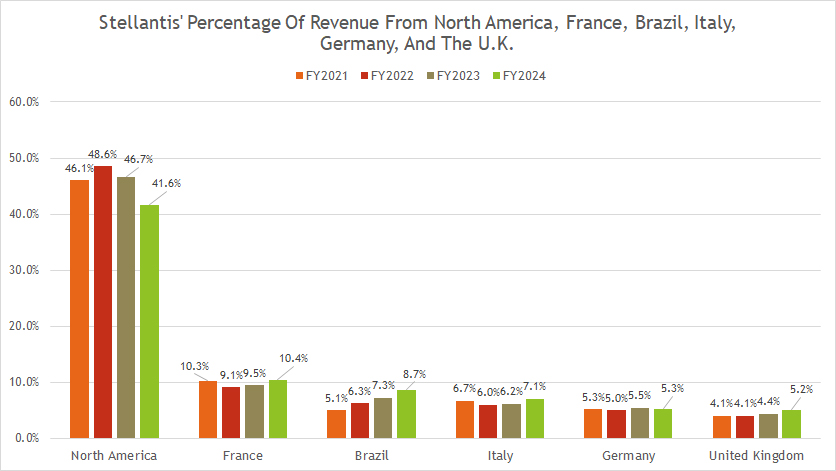Click the 9.5% data label
Screen dimensions: 836x471
(255, 373)
